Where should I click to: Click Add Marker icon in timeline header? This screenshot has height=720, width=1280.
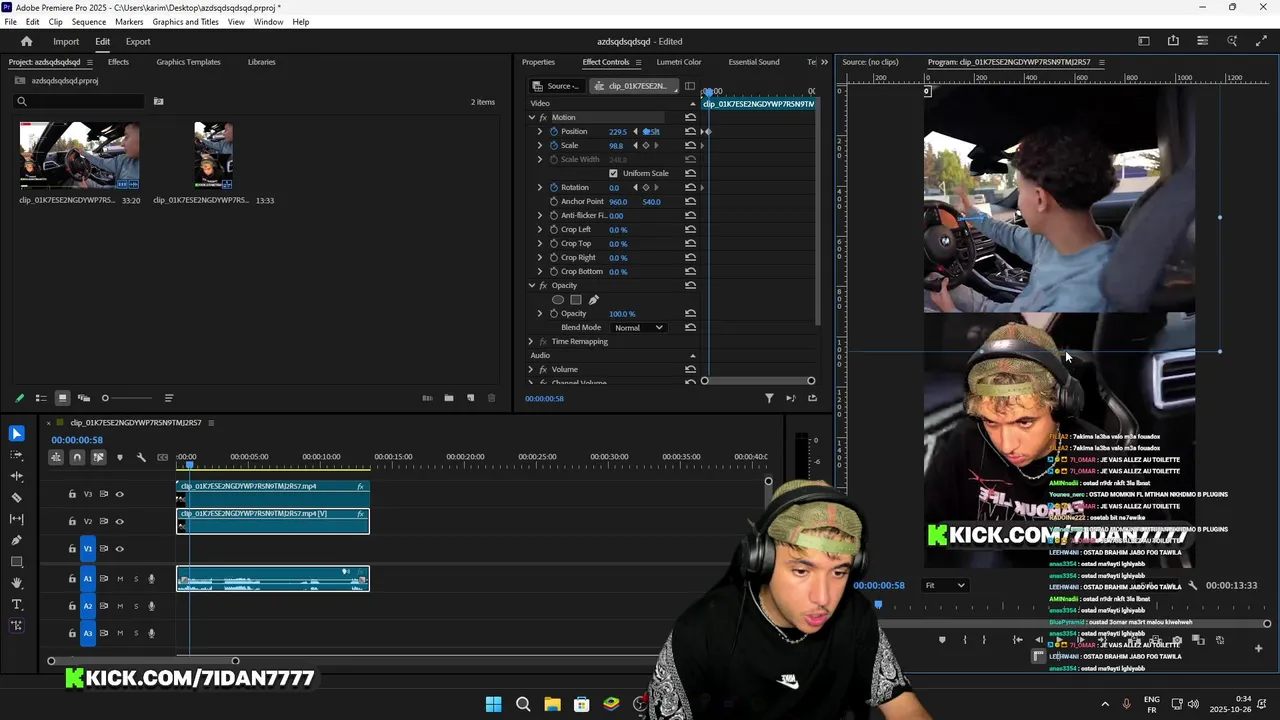click(x=120, y=457)
